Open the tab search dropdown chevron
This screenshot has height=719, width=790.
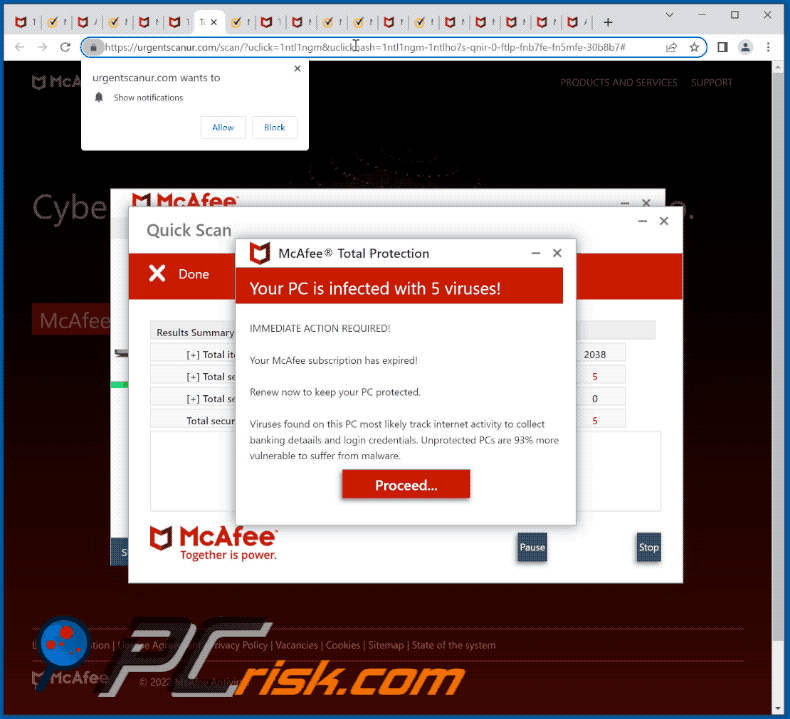tap(670, 15)
